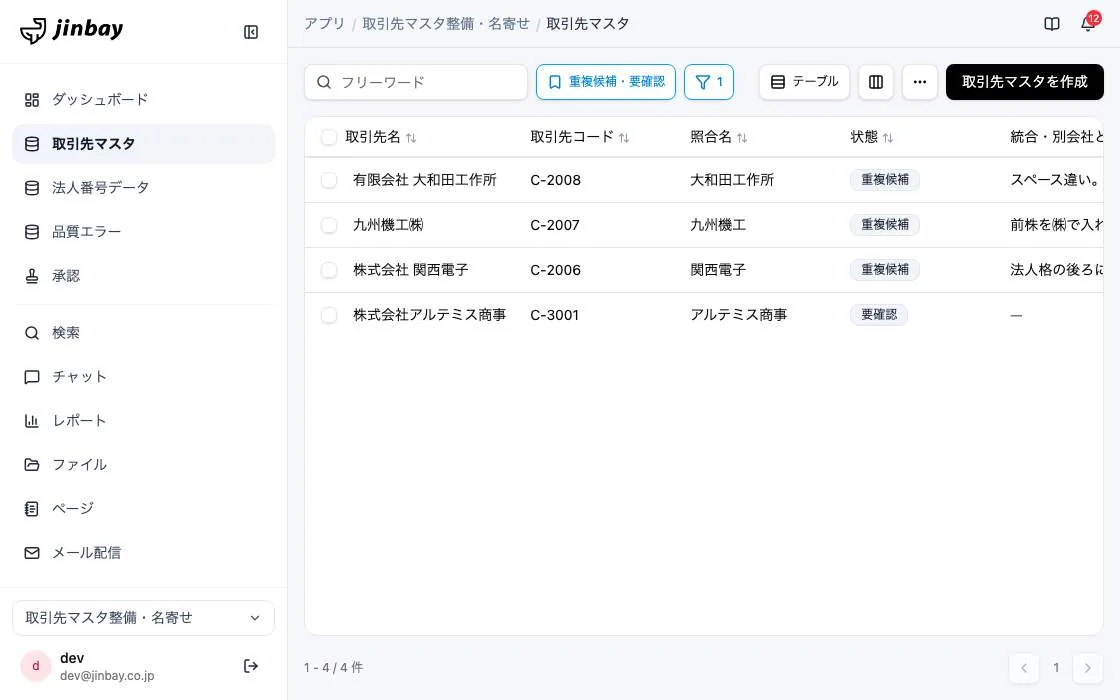Click the 要確認 status badge
Screen dimensions: 1120x700
coord(879,315)
